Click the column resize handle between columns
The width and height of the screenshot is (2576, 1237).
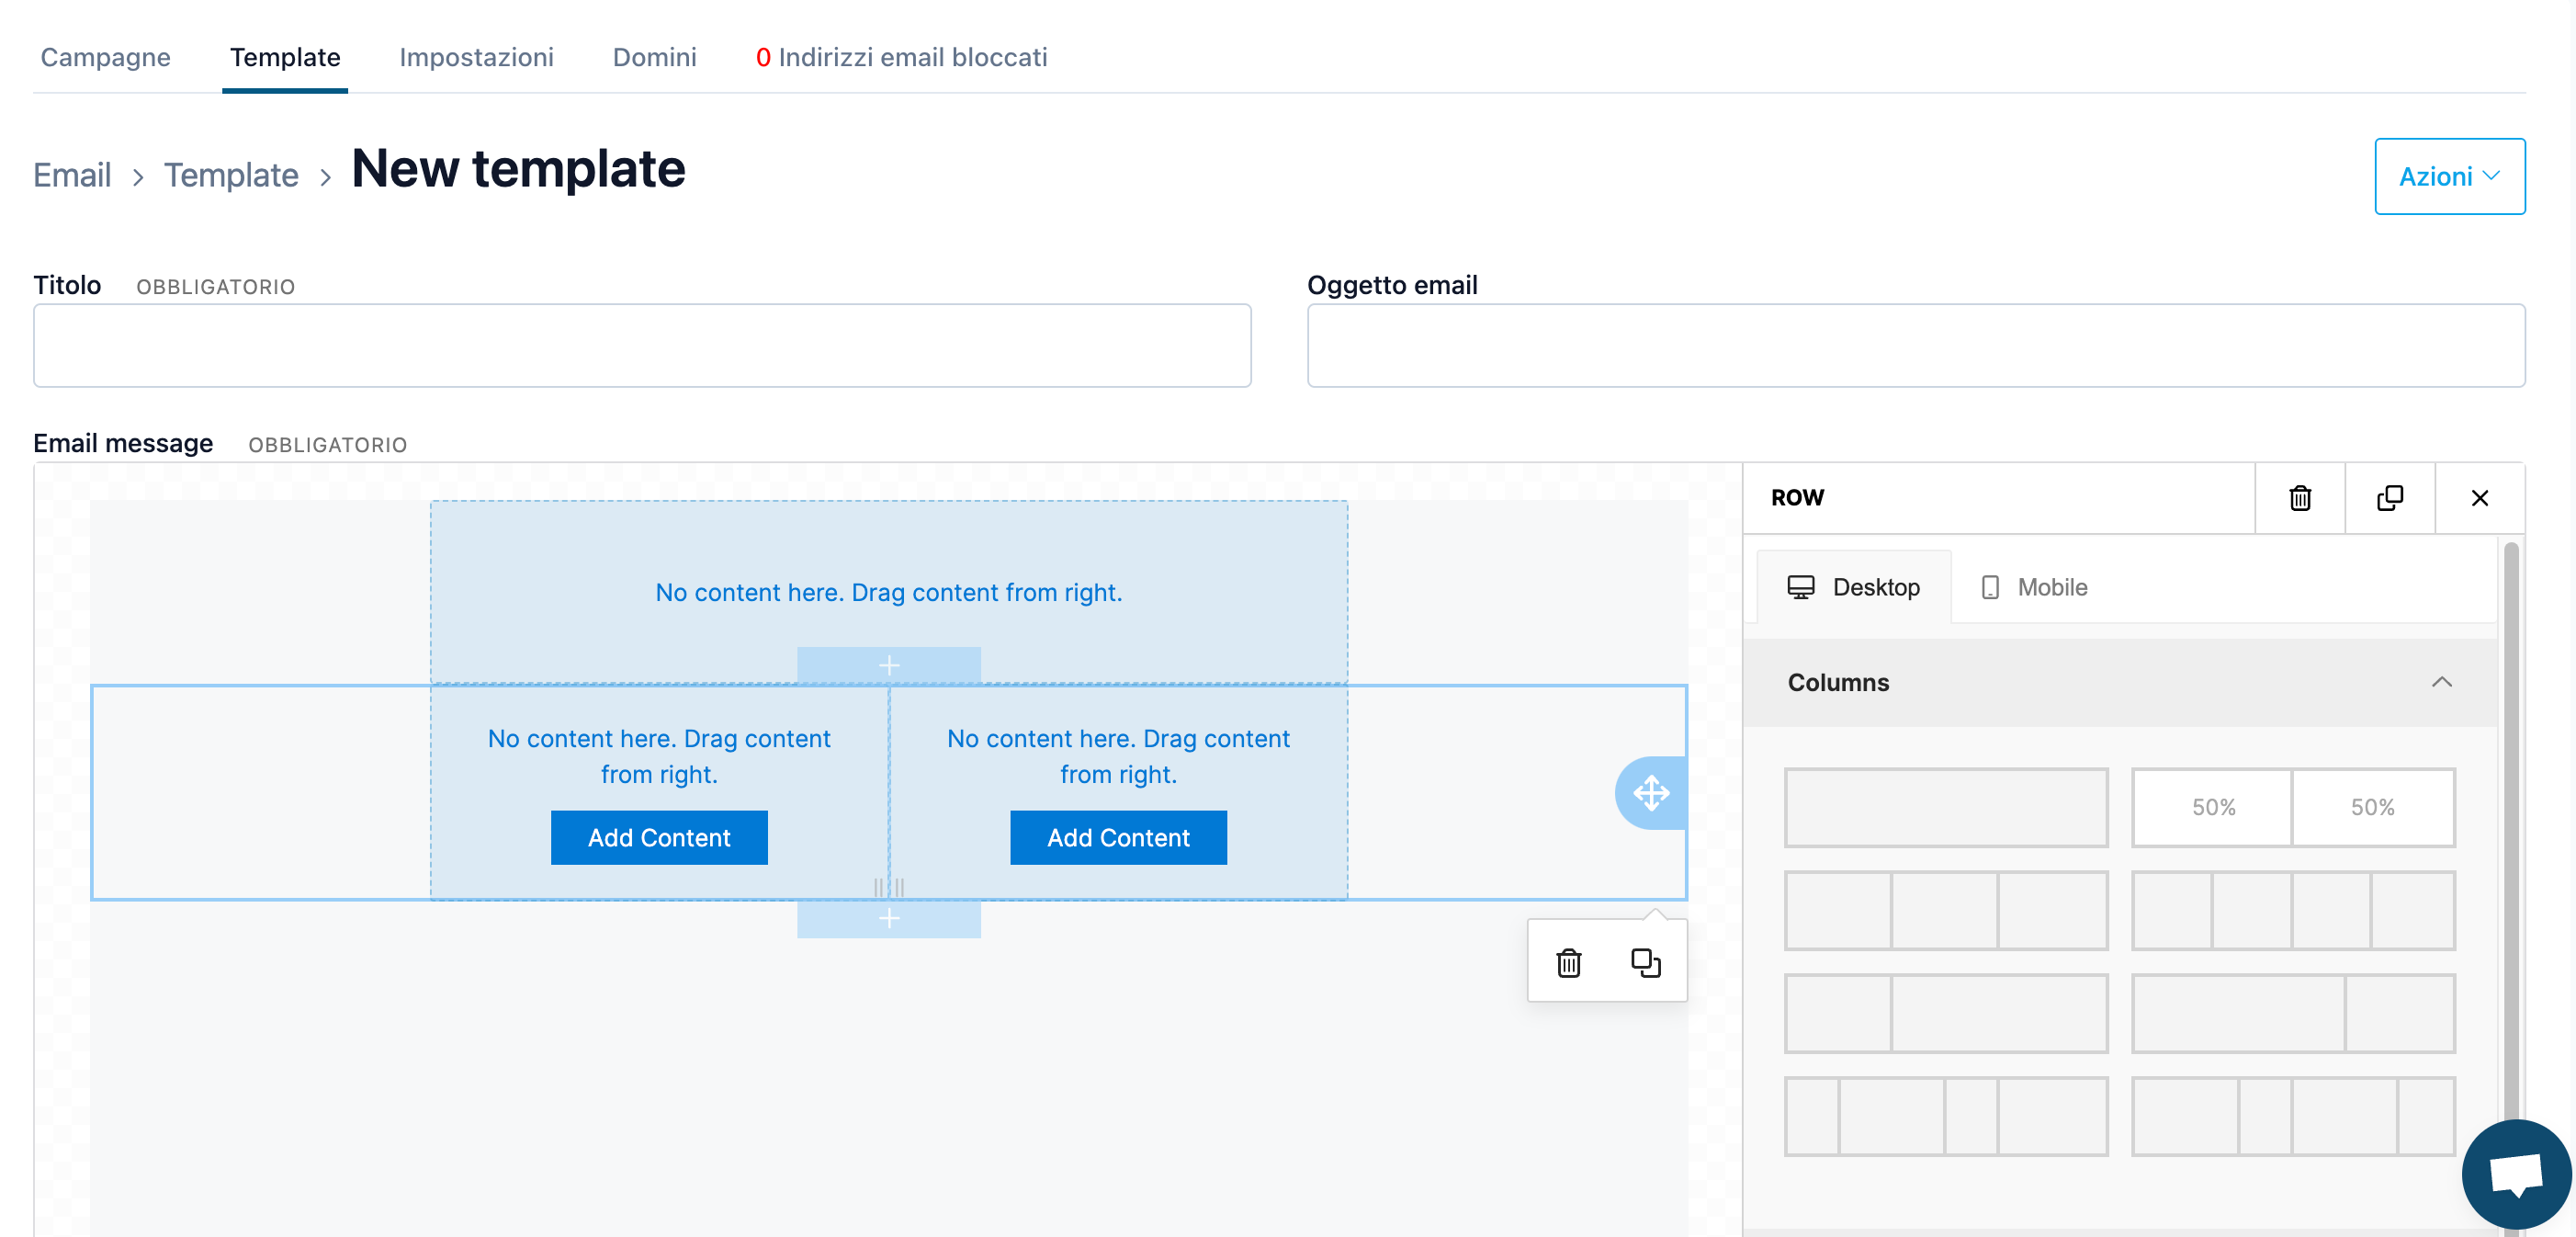point(889,887)
